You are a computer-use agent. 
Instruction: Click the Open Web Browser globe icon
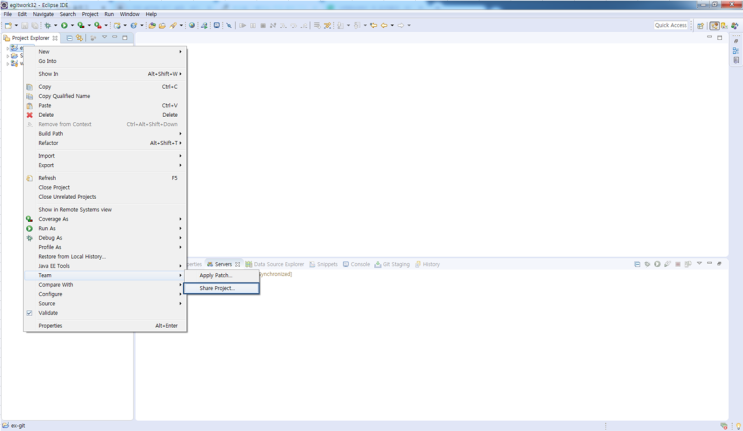coord(192,26)
